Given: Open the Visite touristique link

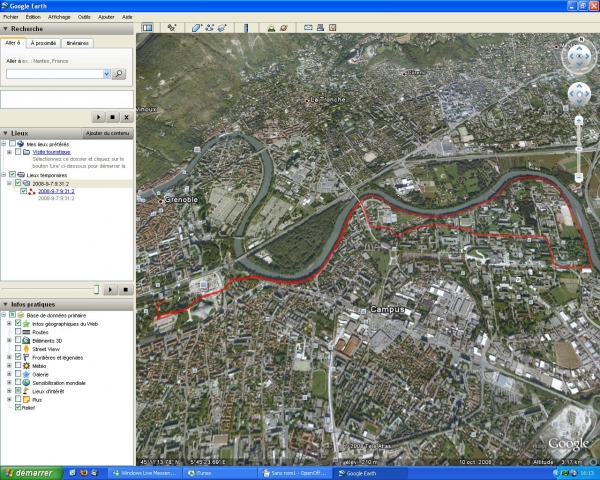Looking at the screenshot, I should tap(51, 152).
